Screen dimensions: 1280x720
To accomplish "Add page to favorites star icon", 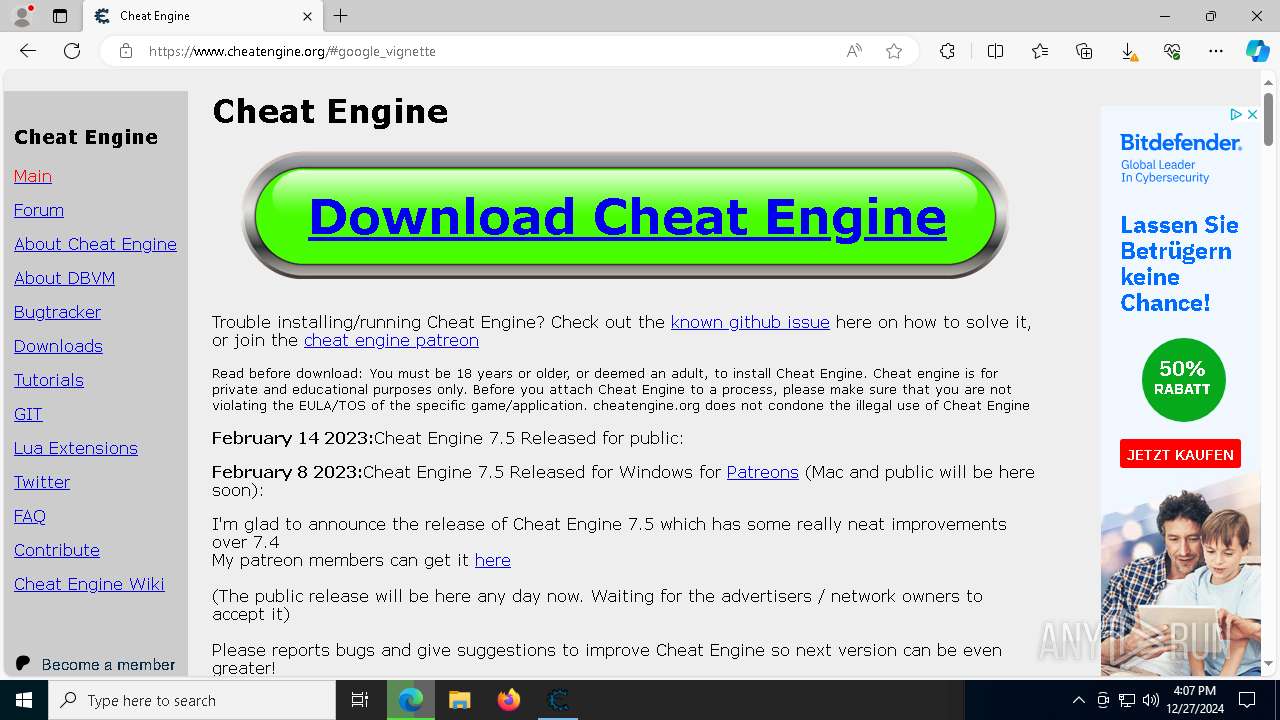I will [x=894, y=51].
